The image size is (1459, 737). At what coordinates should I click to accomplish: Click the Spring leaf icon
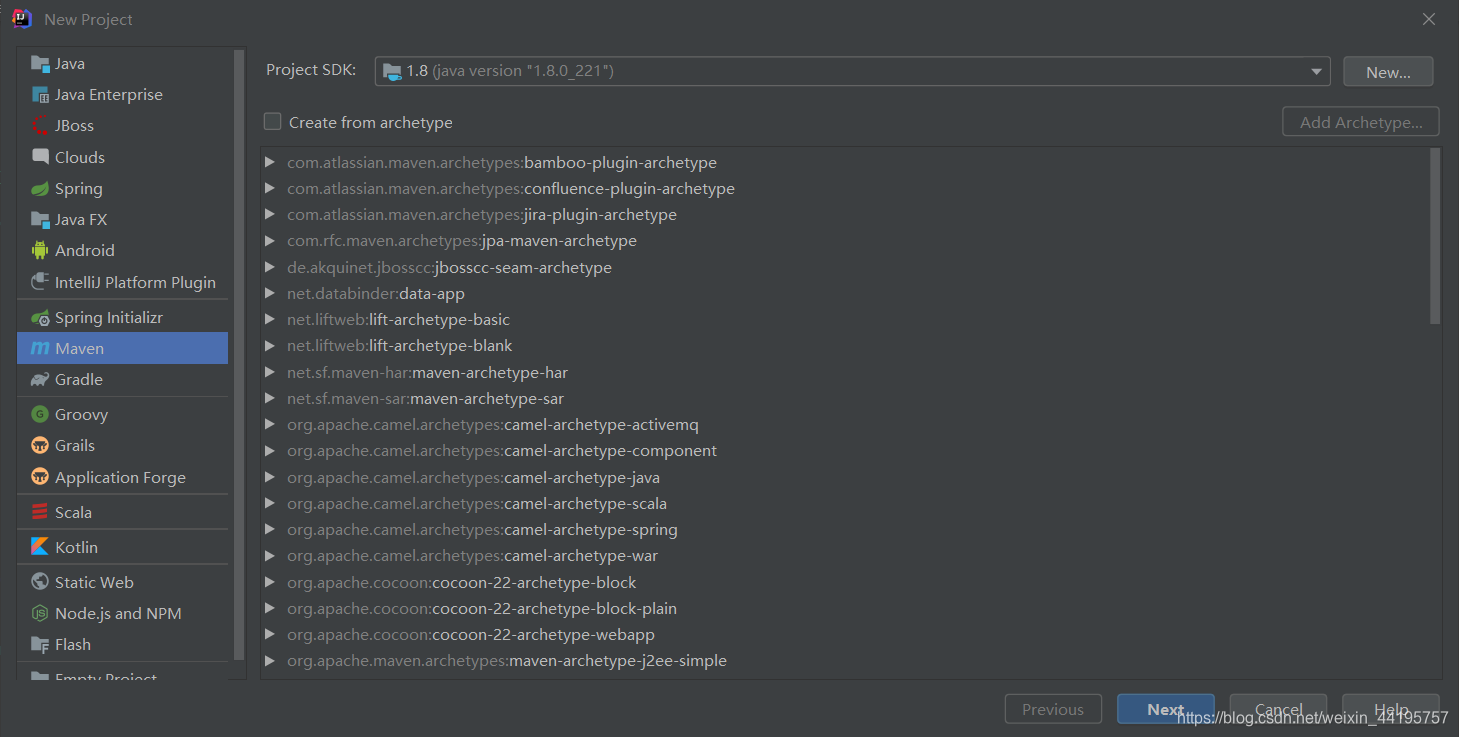pos(40,189)
